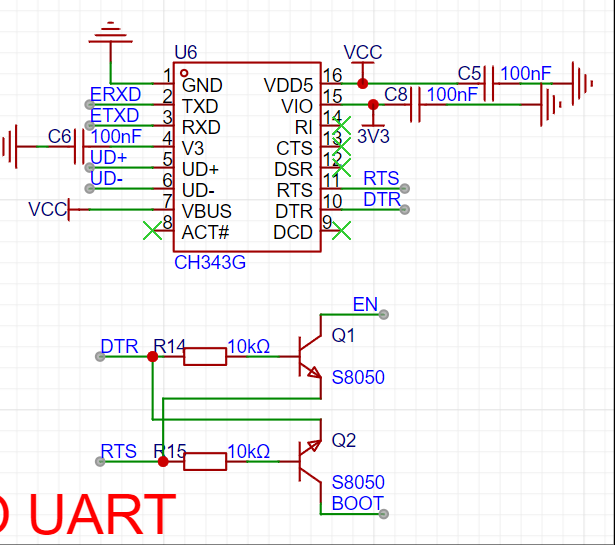
Task: Select the R15 resistor body
Action: (x=205, y=461)
